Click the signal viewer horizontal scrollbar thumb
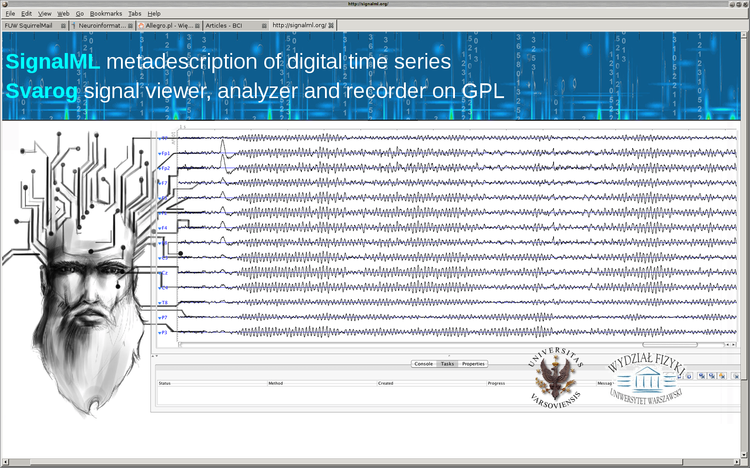Screen dimensions: 750x468 tap(670, 345)
